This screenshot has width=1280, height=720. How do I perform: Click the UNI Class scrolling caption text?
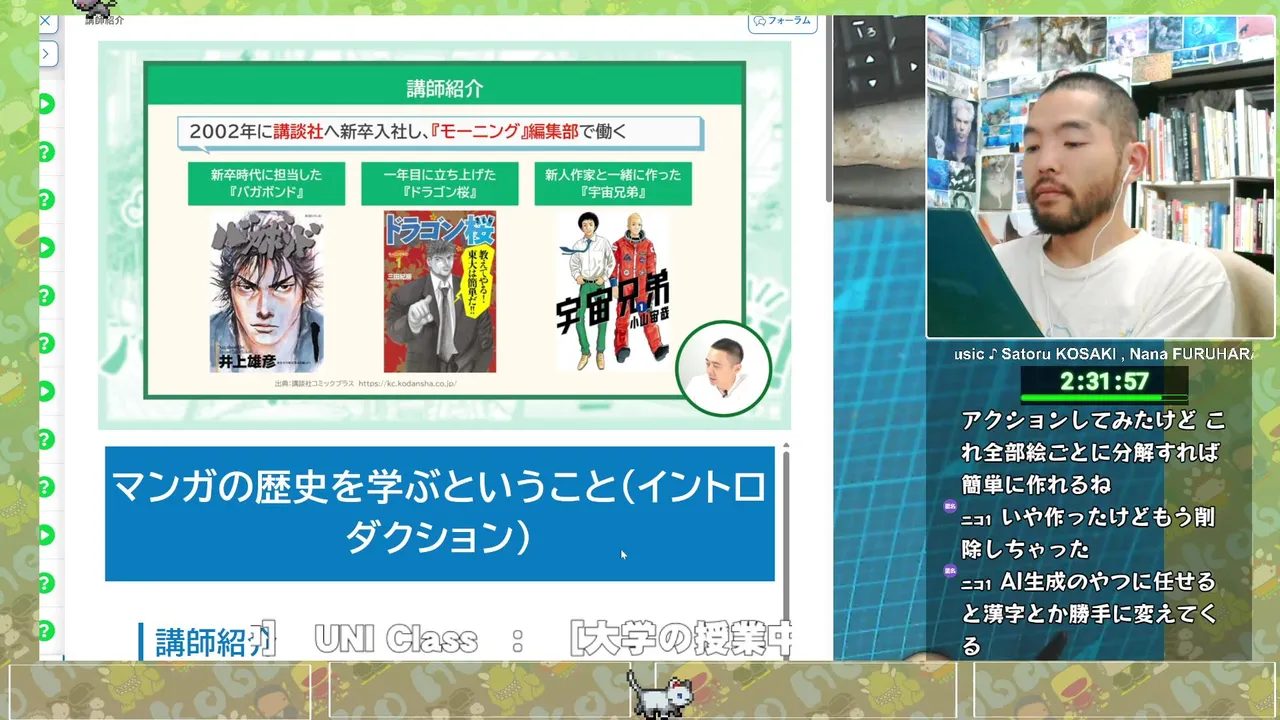click(x=396, y=640)
